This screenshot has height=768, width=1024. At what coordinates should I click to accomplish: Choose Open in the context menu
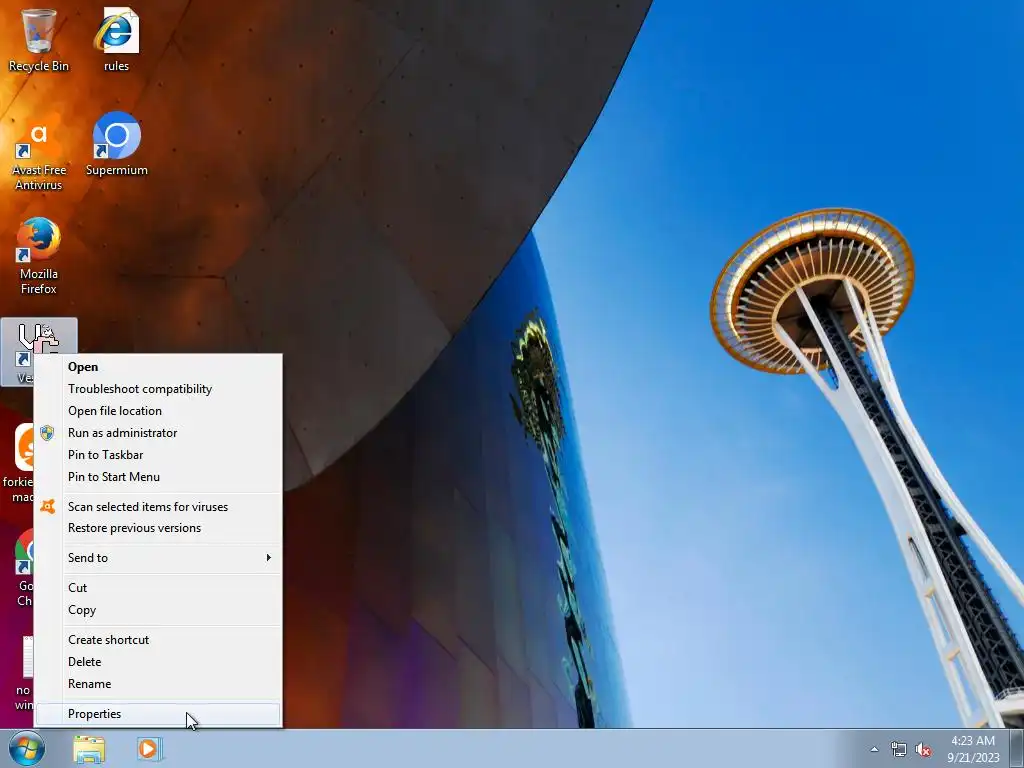pos(158,367)
